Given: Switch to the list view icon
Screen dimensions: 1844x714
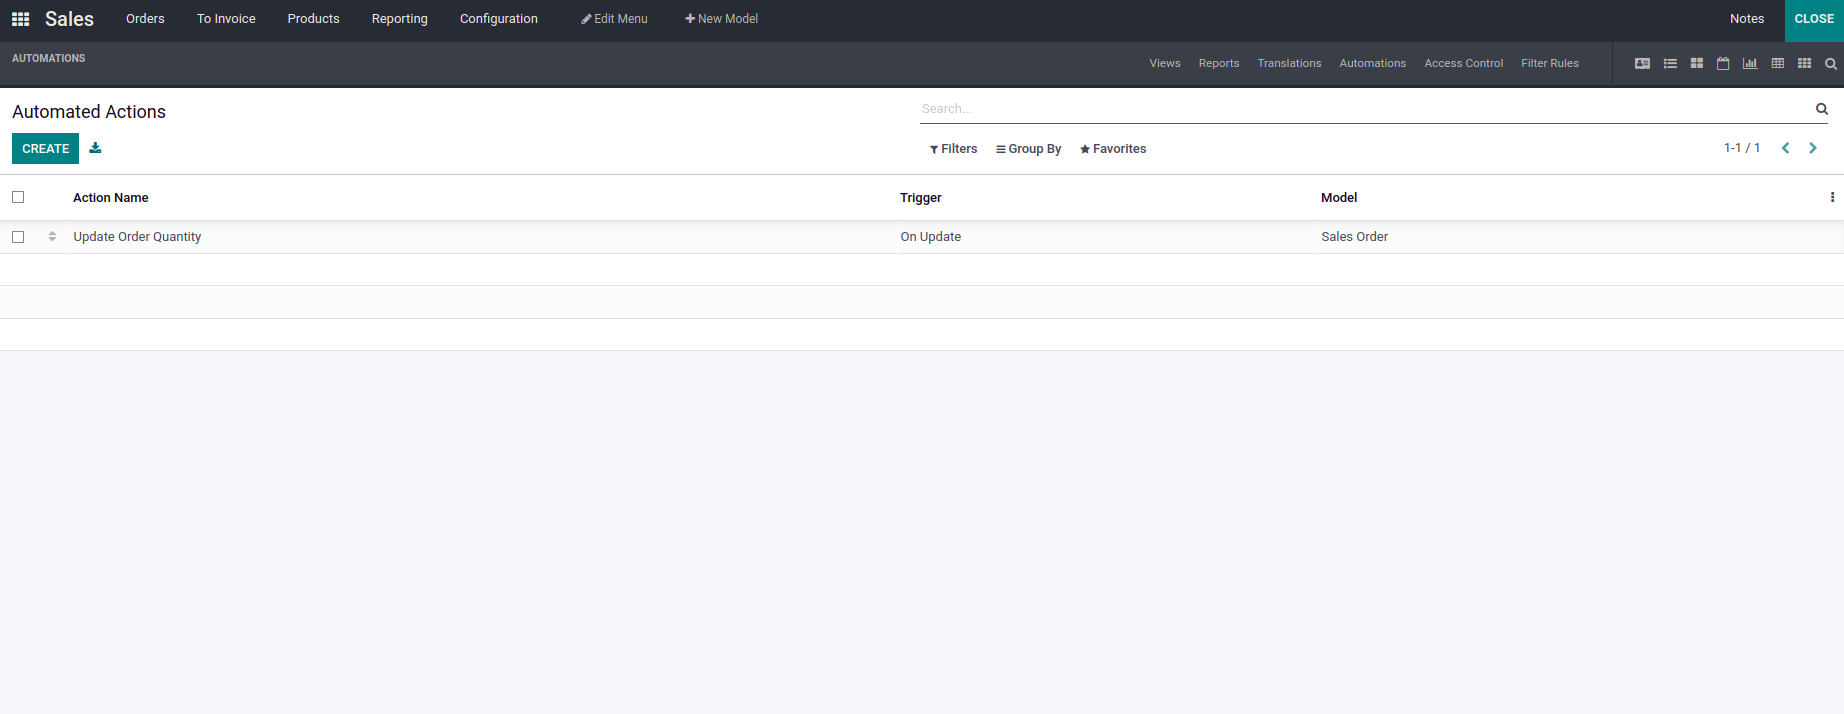Looking at the screenshot, I should pyautogui.click(x=1670, y=63).
